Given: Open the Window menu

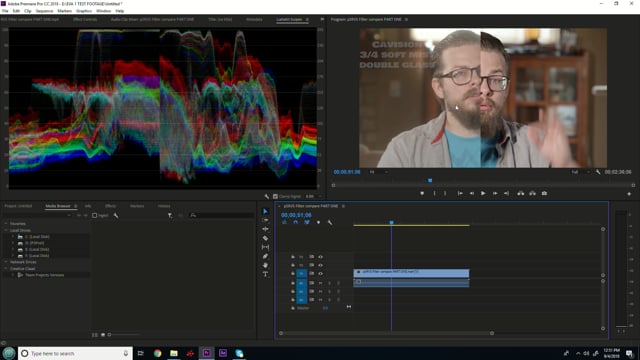Looking at the screenshot, I should 103,11.
